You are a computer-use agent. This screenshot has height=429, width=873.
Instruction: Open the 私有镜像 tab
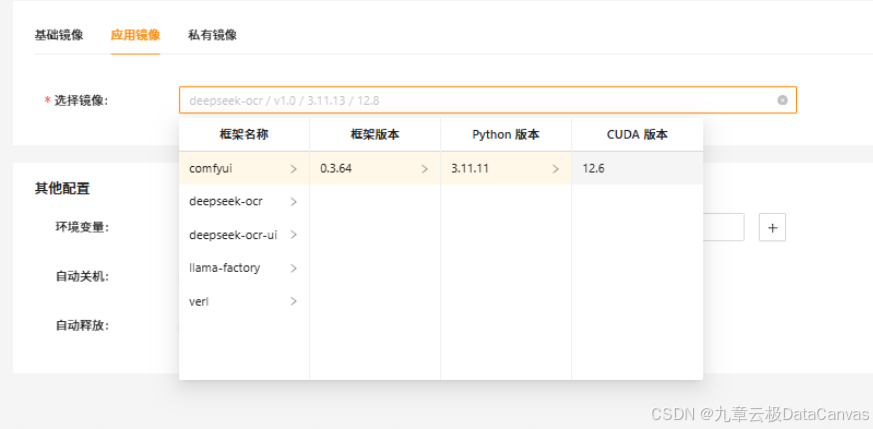click(x=212, y=35)
